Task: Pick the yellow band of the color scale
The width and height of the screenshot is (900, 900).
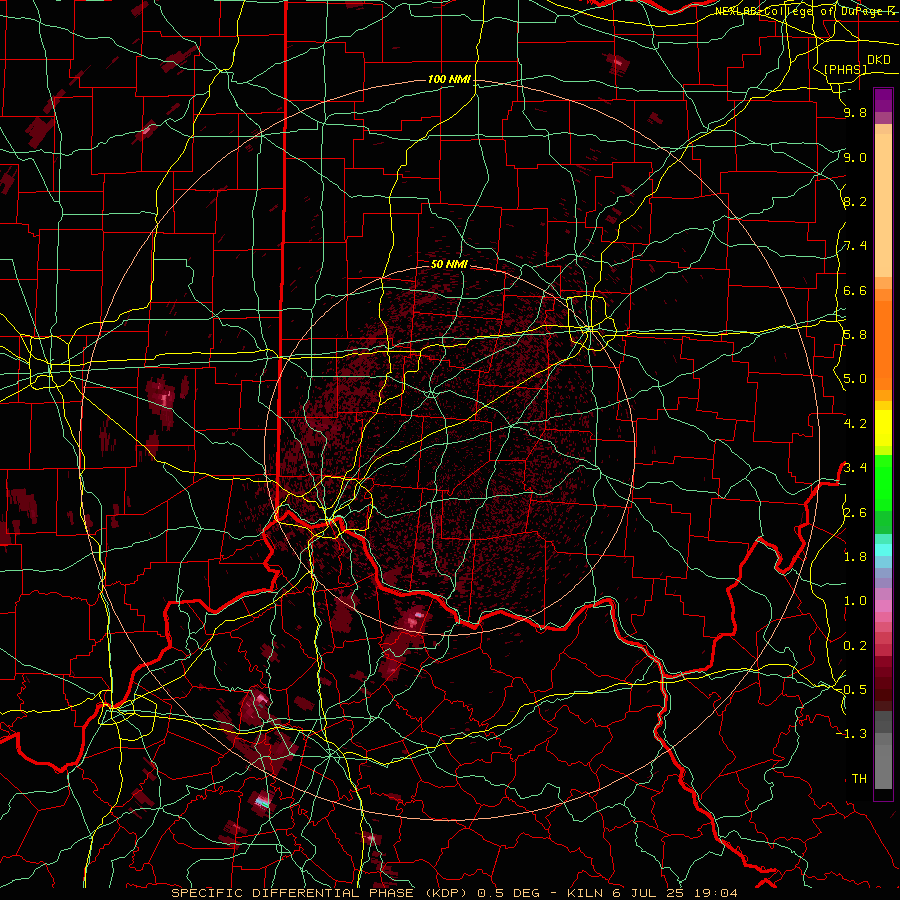Action: click(883, 428)
